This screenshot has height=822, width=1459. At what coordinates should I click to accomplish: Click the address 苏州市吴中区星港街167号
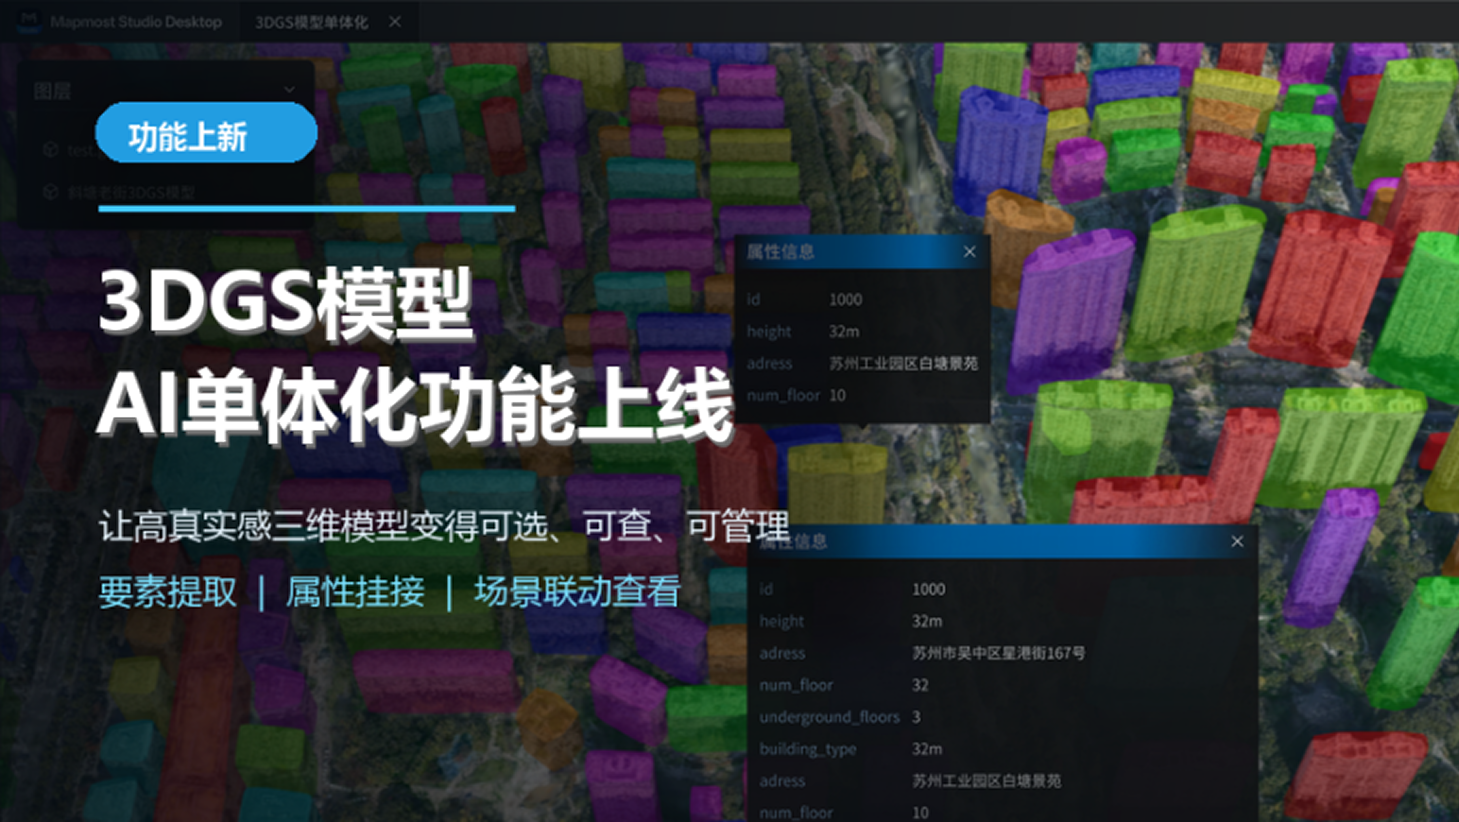[998, 653]
